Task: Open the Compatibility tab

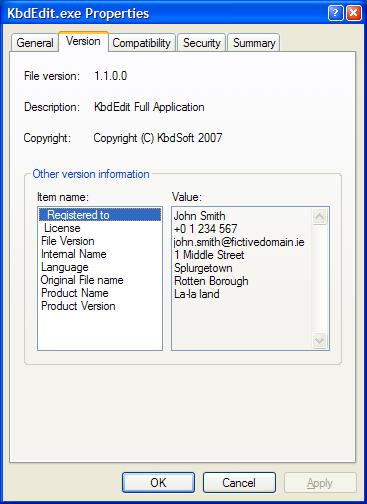Action: click(142, 43)
